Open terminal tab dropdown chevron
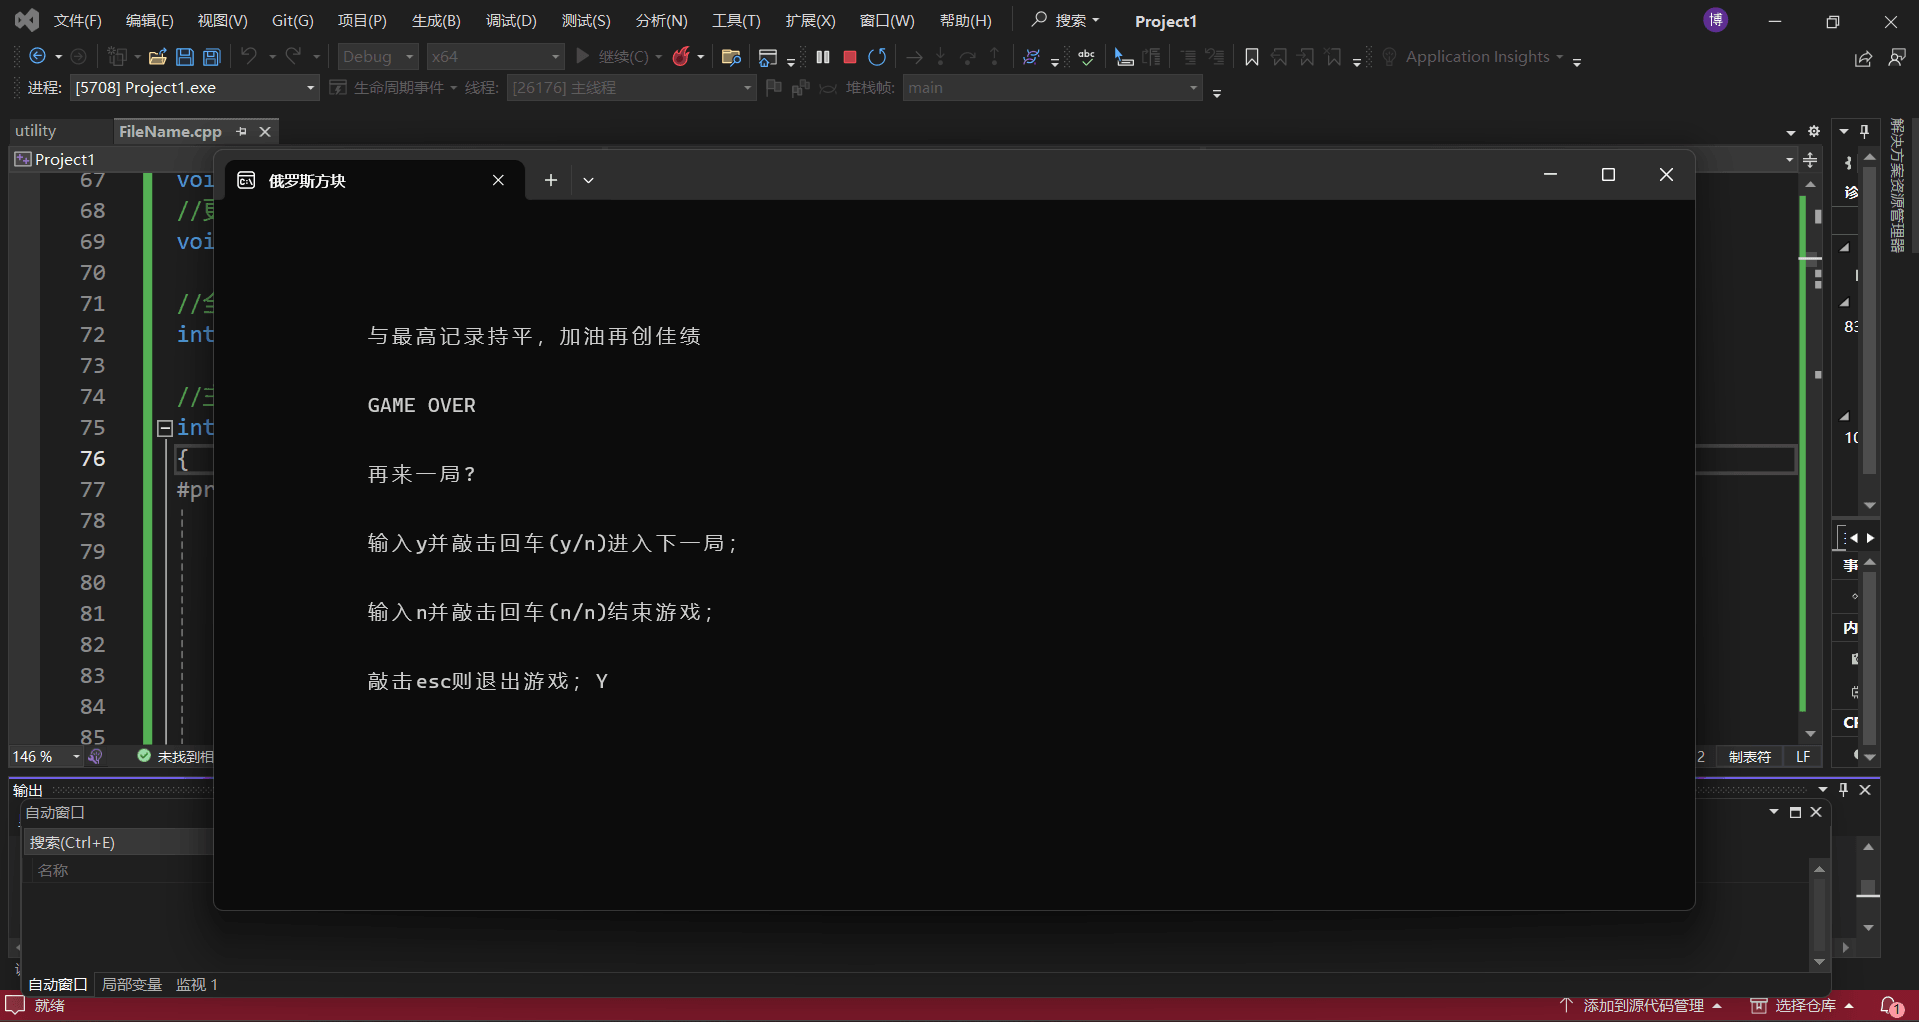This screenshot has width=1919, height=1022. pyautogui.click(x=589, y=180)
